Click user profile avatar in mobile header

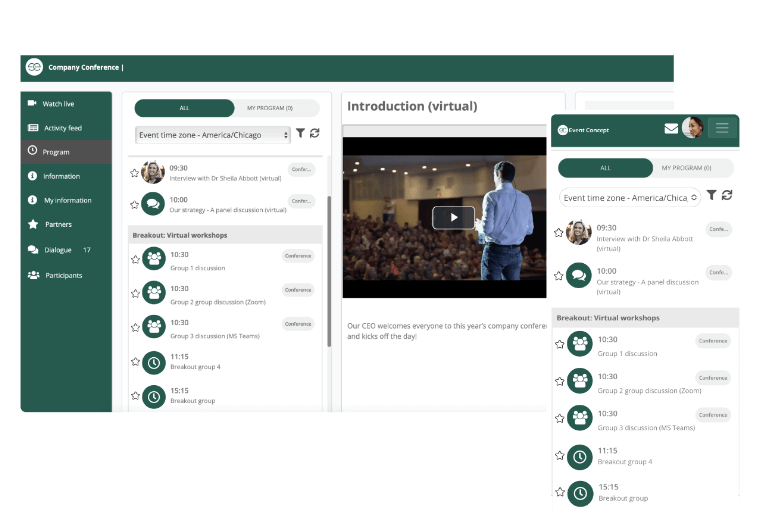coord(693,127)
